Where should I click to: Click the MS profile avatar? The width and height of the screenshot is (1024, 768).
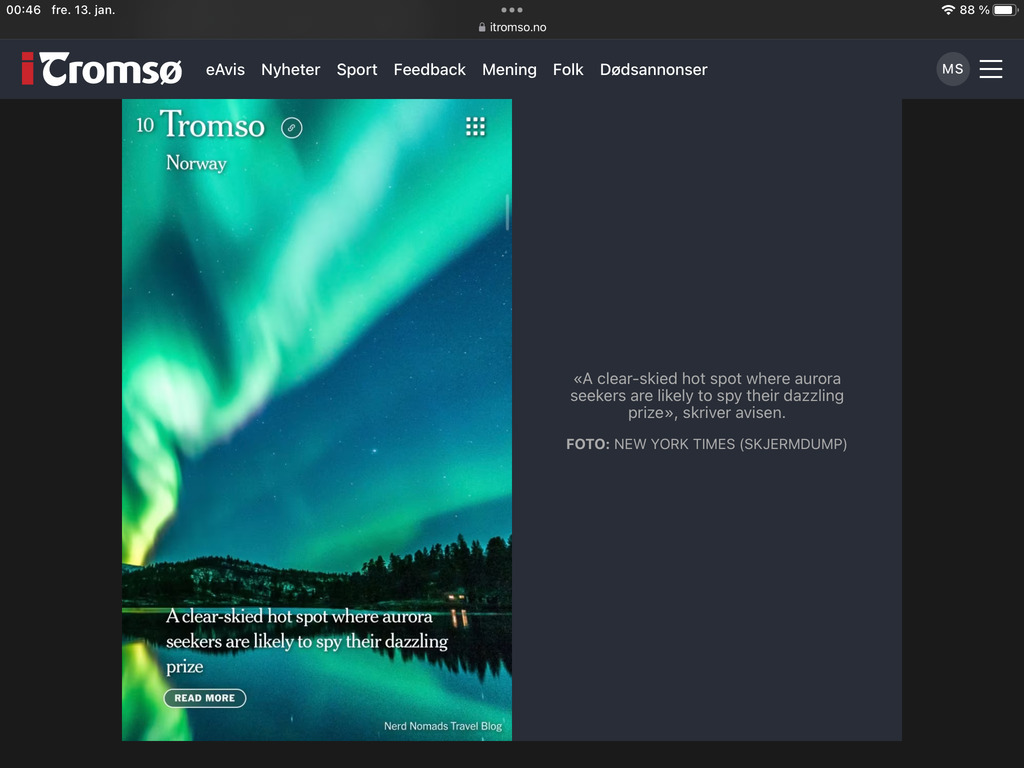952,69
